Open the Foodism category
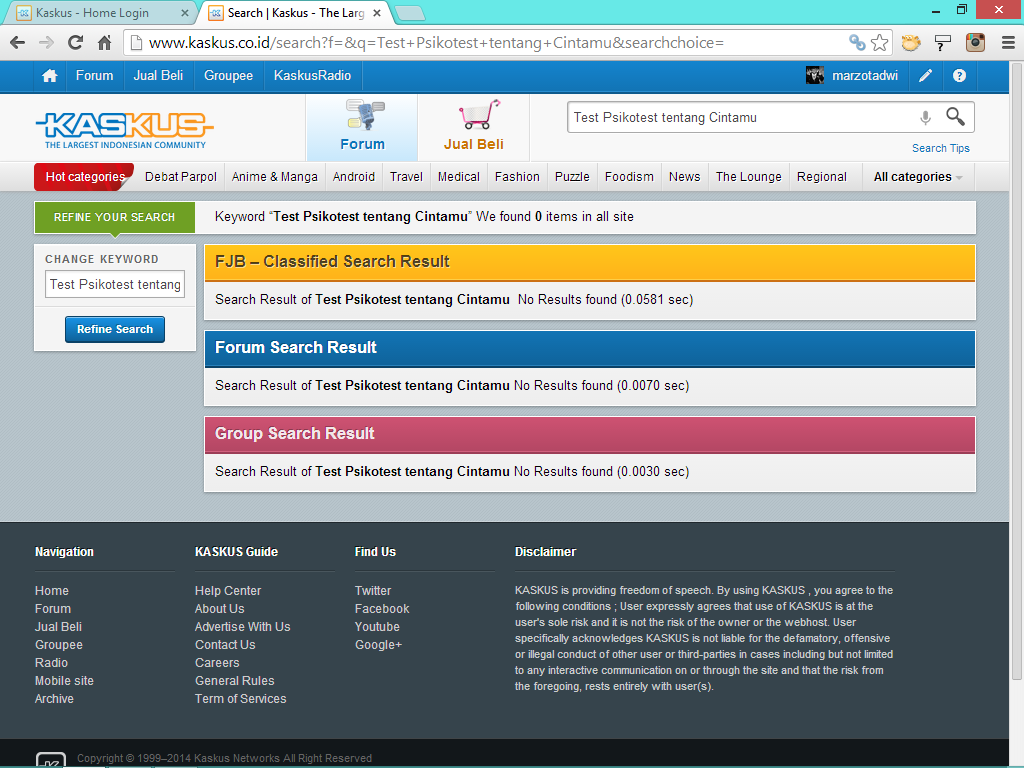This screenshot has height=768, width=1024. click(629, 177)
